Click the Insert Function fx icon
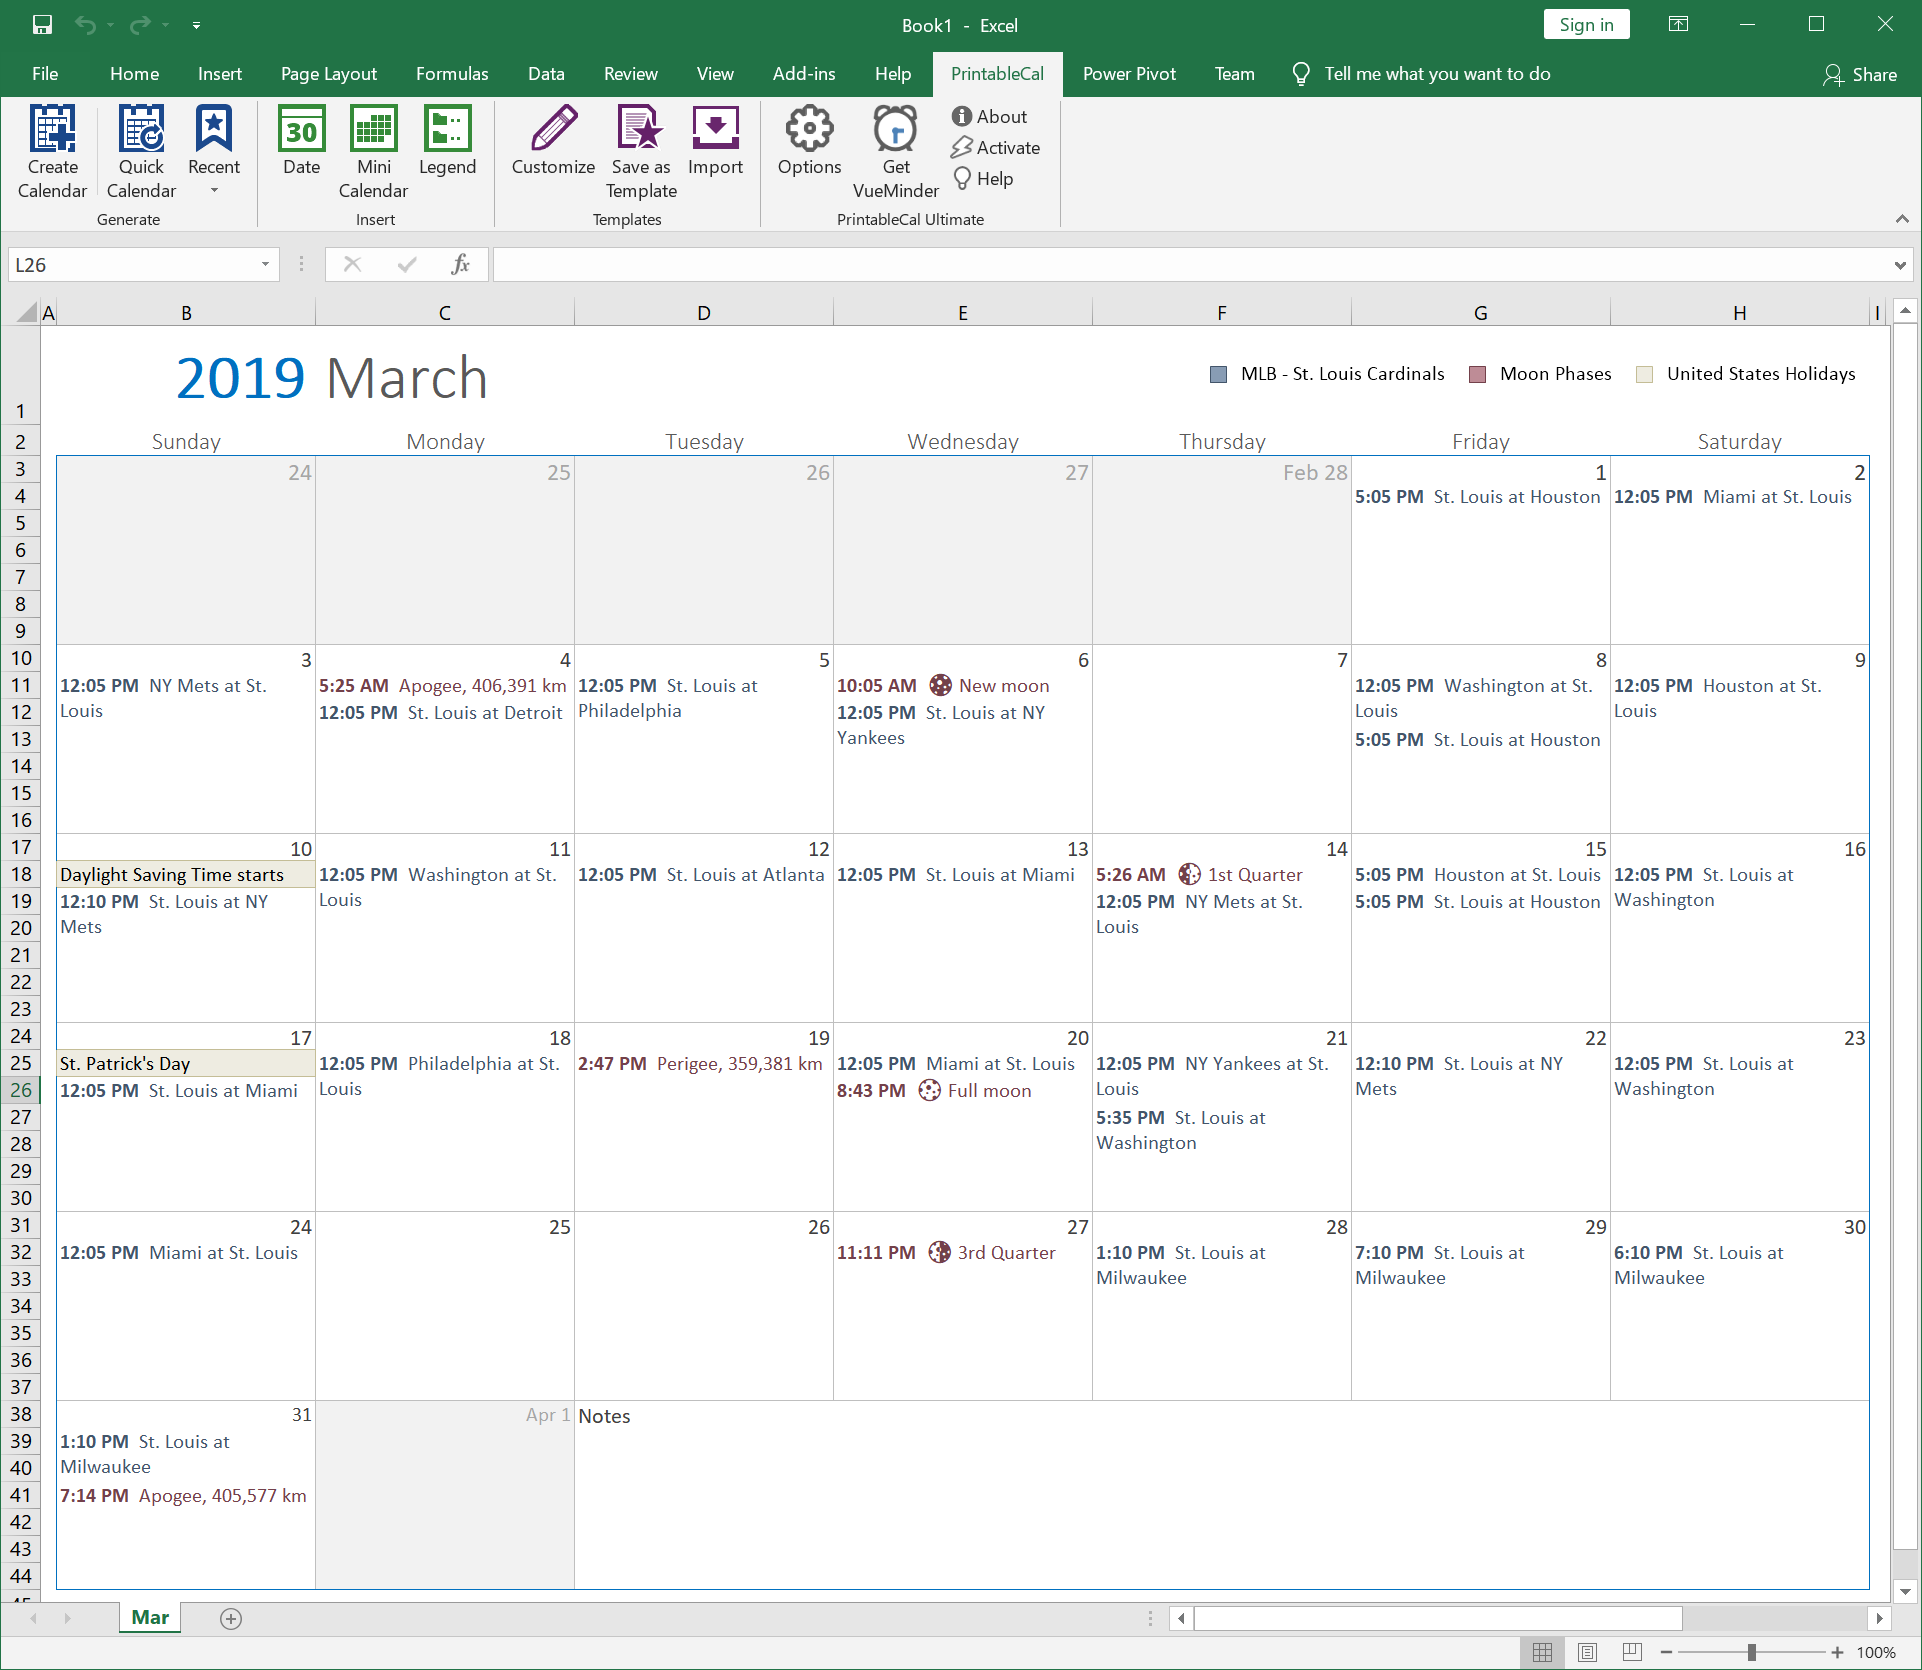The image size is (1922, 1670). (x=460, y=264)
